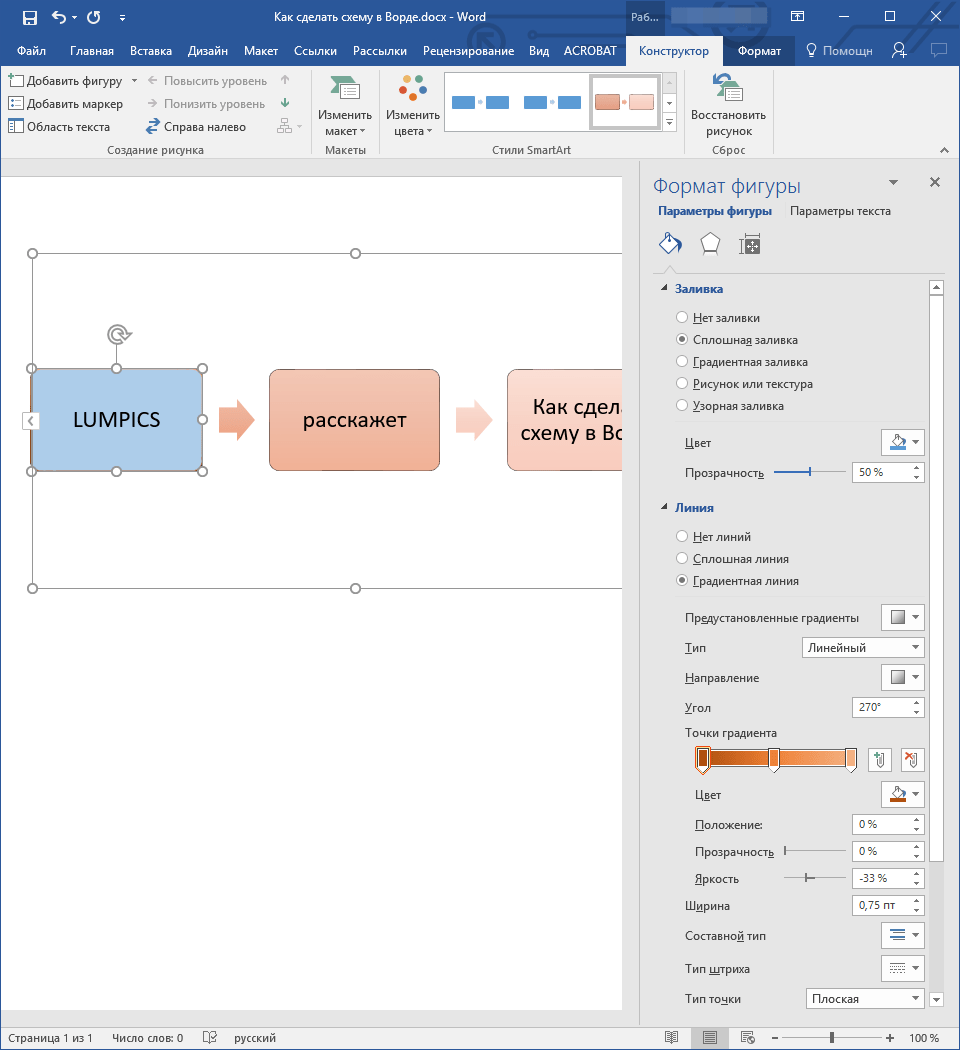Open the Effects pentagon icon tab
The width and height of the screenshot is (960, 1050).
(x=709, y=244)
